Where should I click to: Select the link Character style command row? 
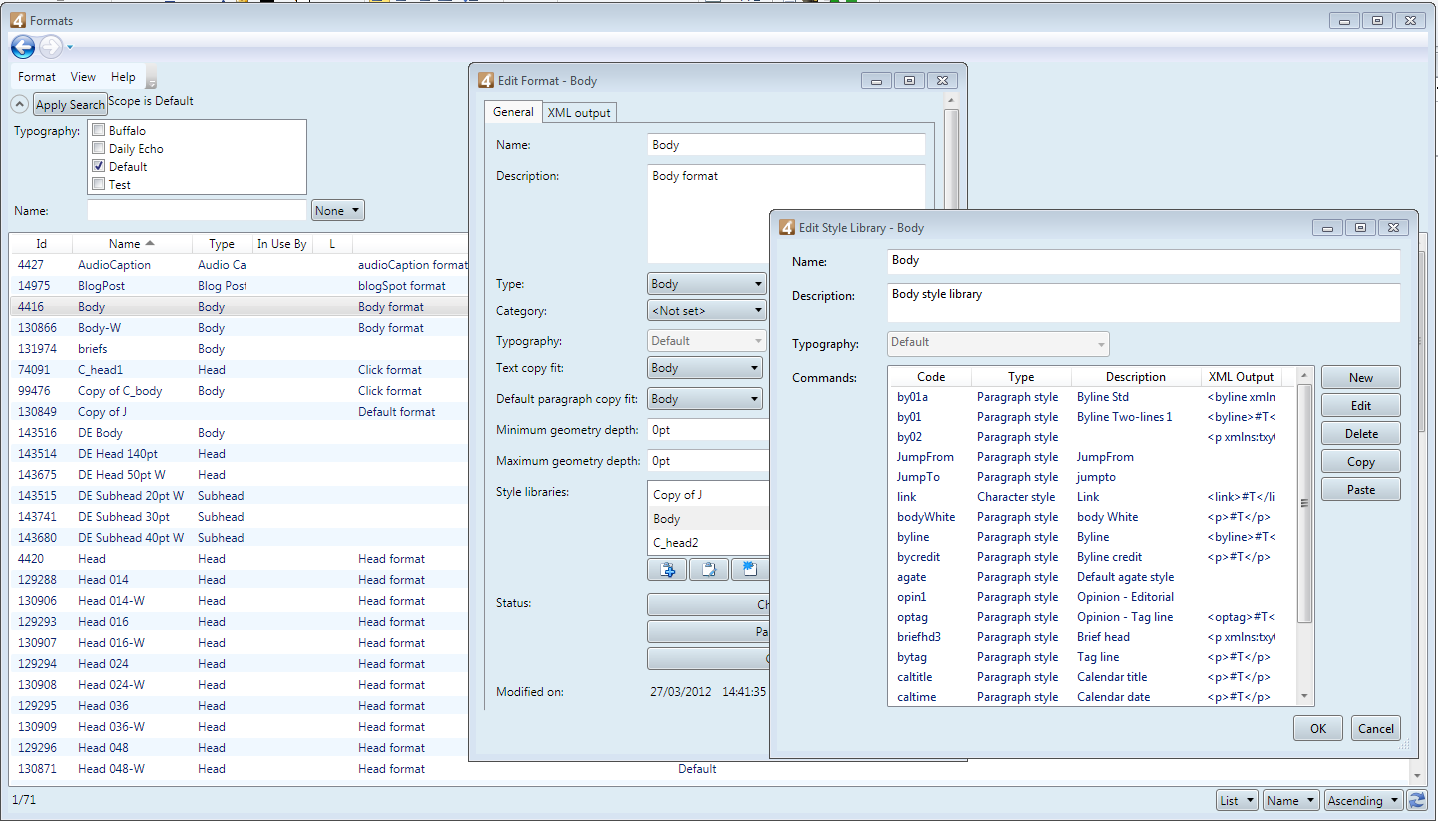click(1093, 497)
